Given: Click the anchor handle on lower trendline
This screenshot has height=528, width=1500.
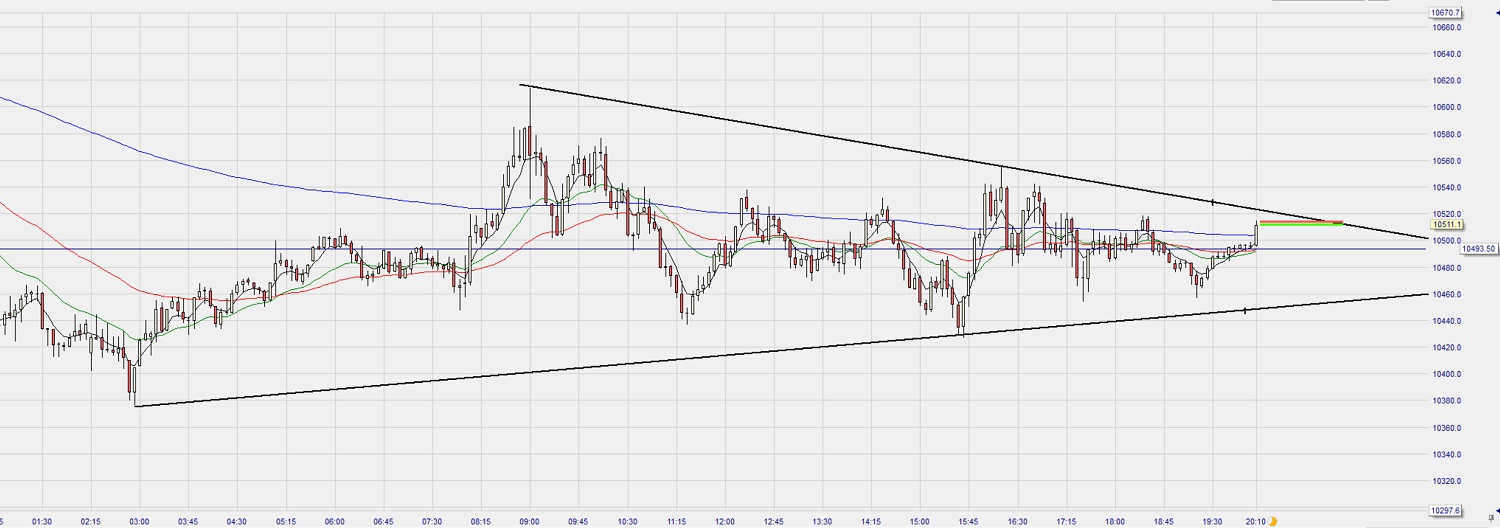Looking at the screenshot, I should (1245, 311).
